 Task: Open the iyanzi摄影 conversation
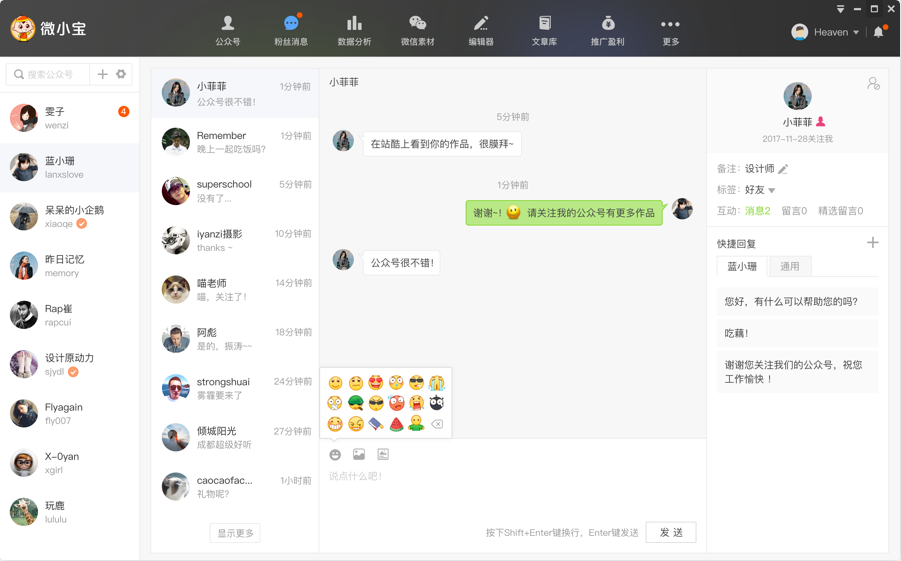tap(235, 240)
